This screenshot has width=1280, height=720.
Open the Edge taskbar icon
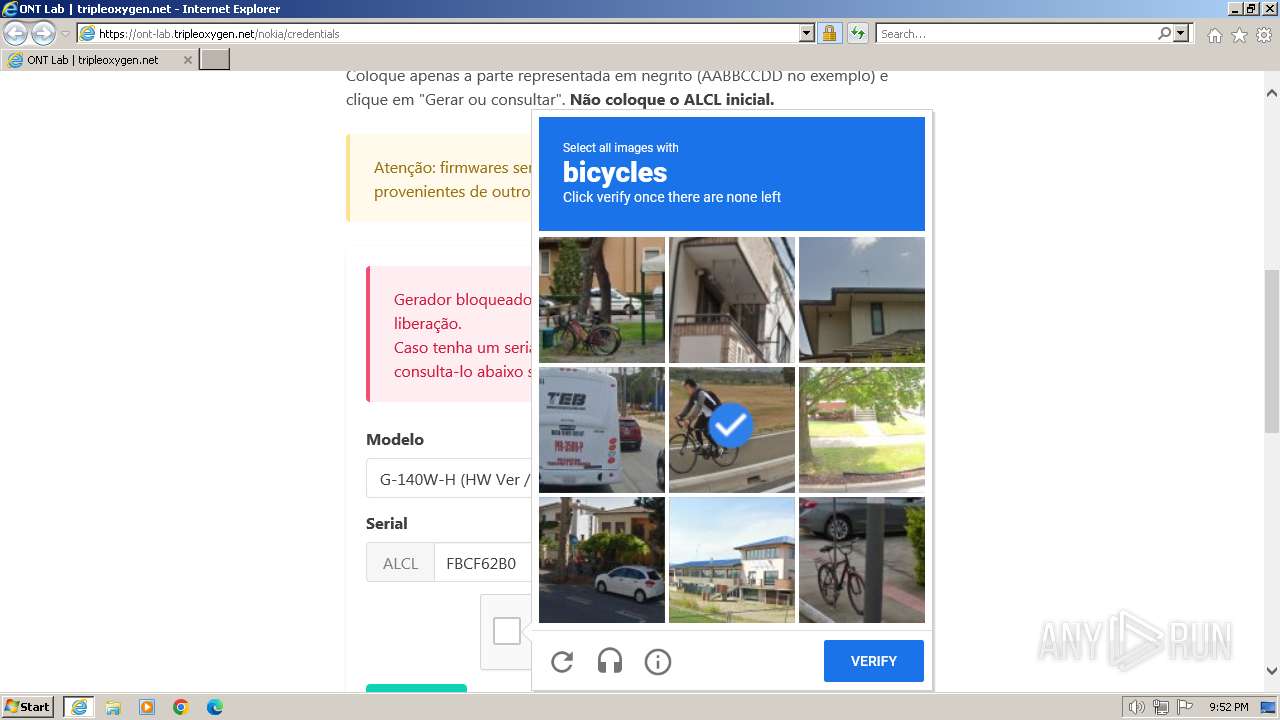215,707
